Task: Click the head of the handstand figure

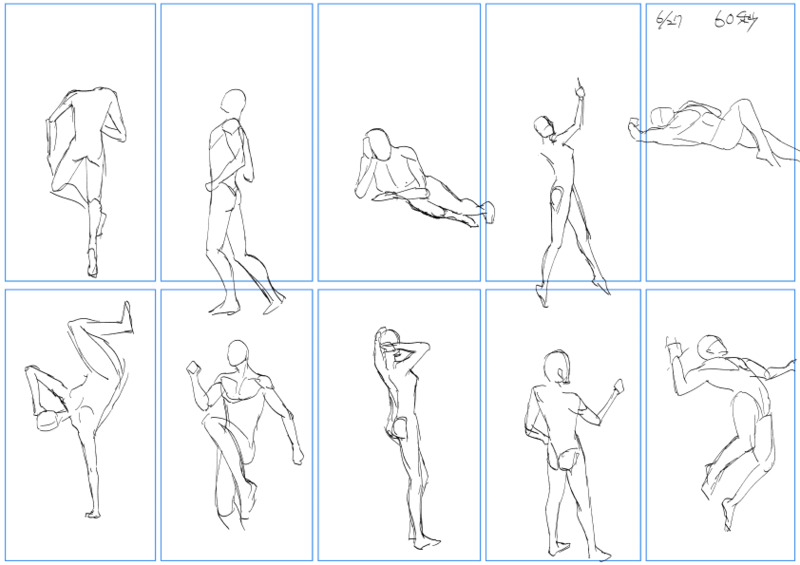Action: click(48, 421)
